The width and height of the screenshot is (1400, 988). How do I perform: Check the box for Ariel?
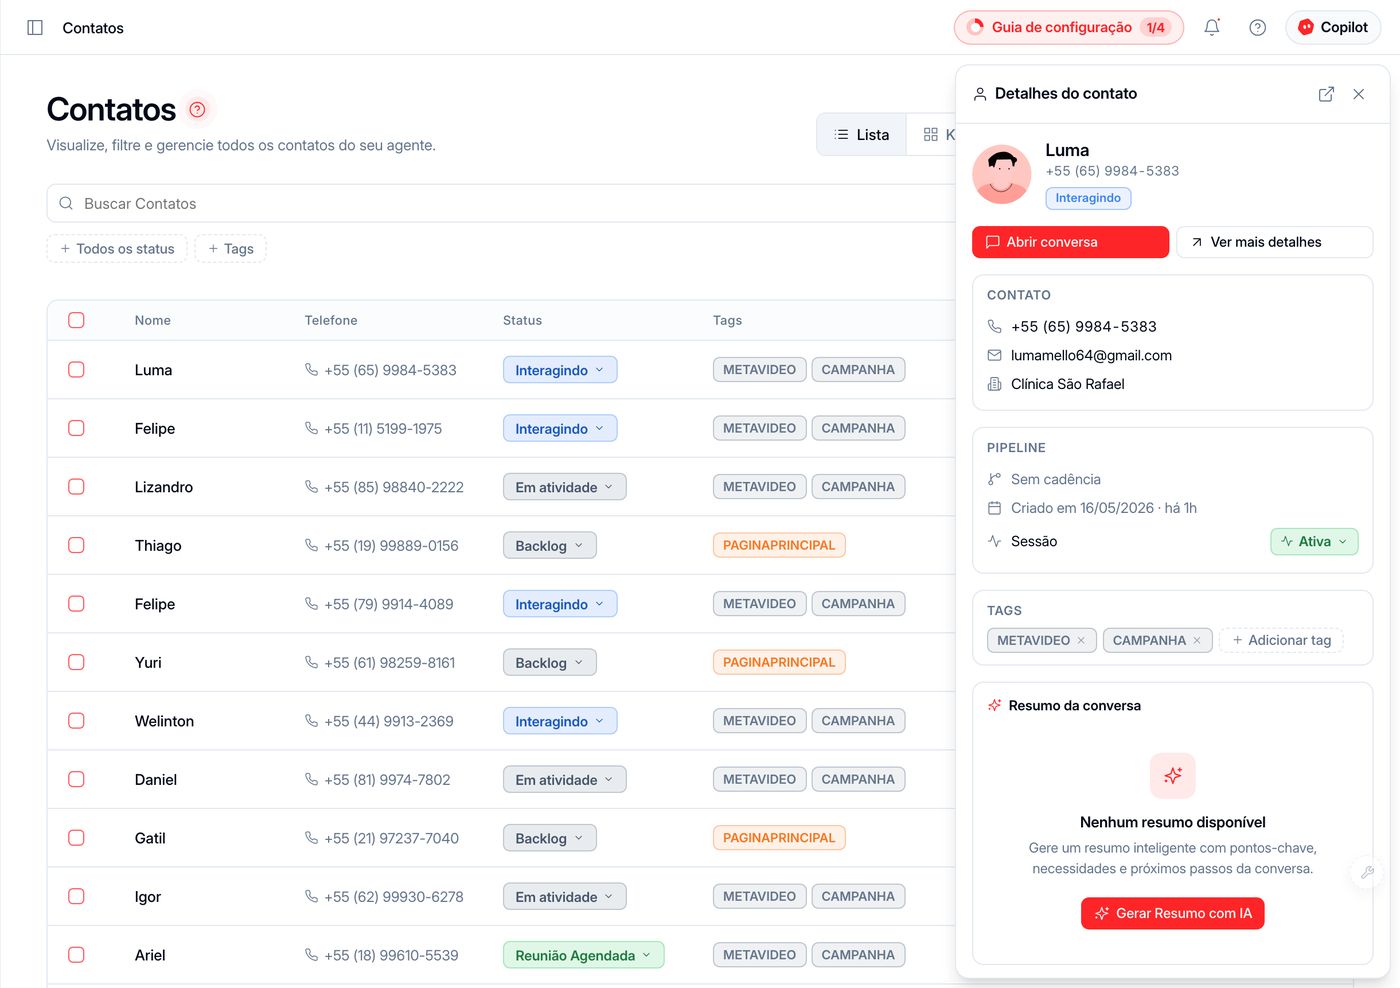pos(76,955)
